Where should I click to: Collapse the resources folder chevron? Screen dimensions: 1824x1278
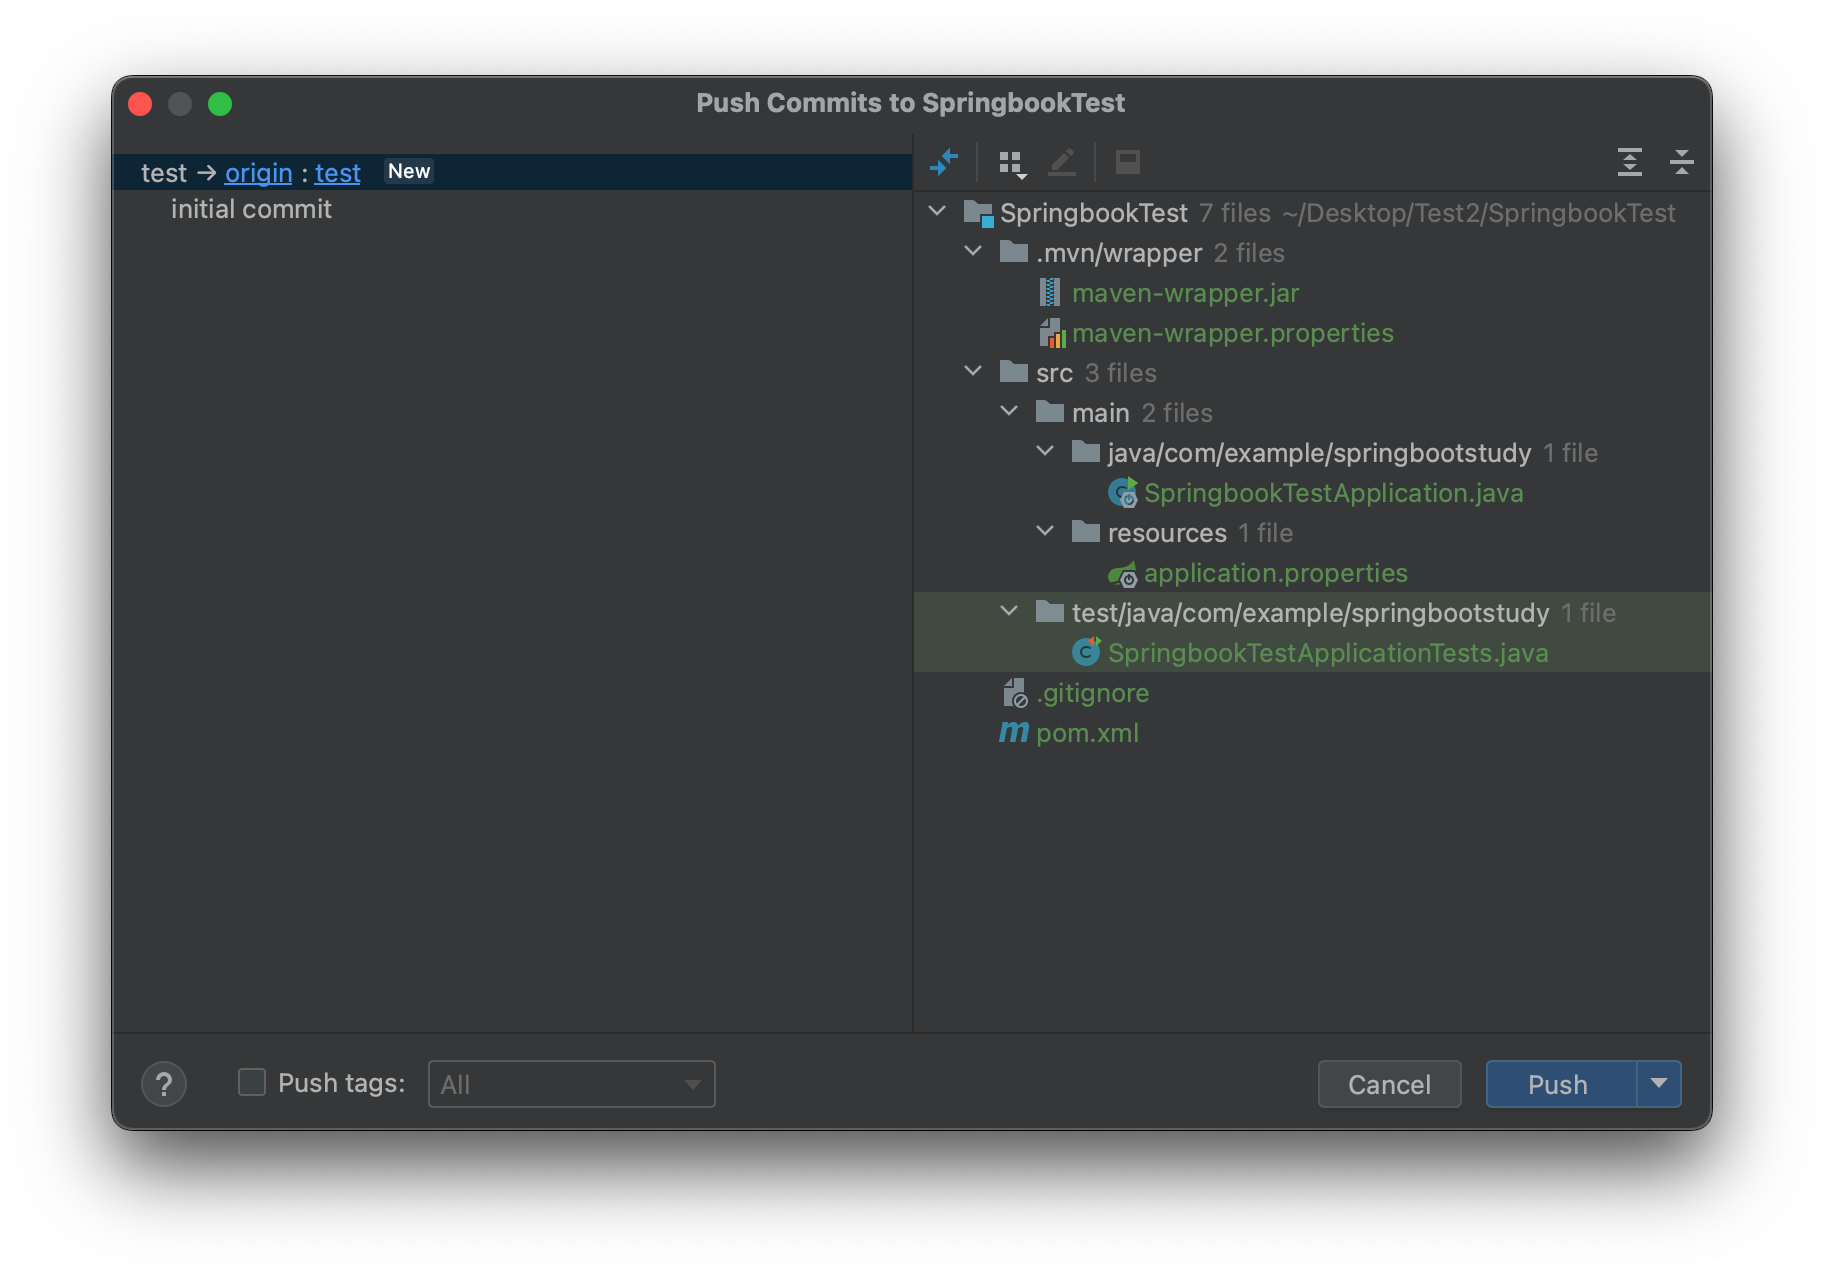pos(1045,531)
